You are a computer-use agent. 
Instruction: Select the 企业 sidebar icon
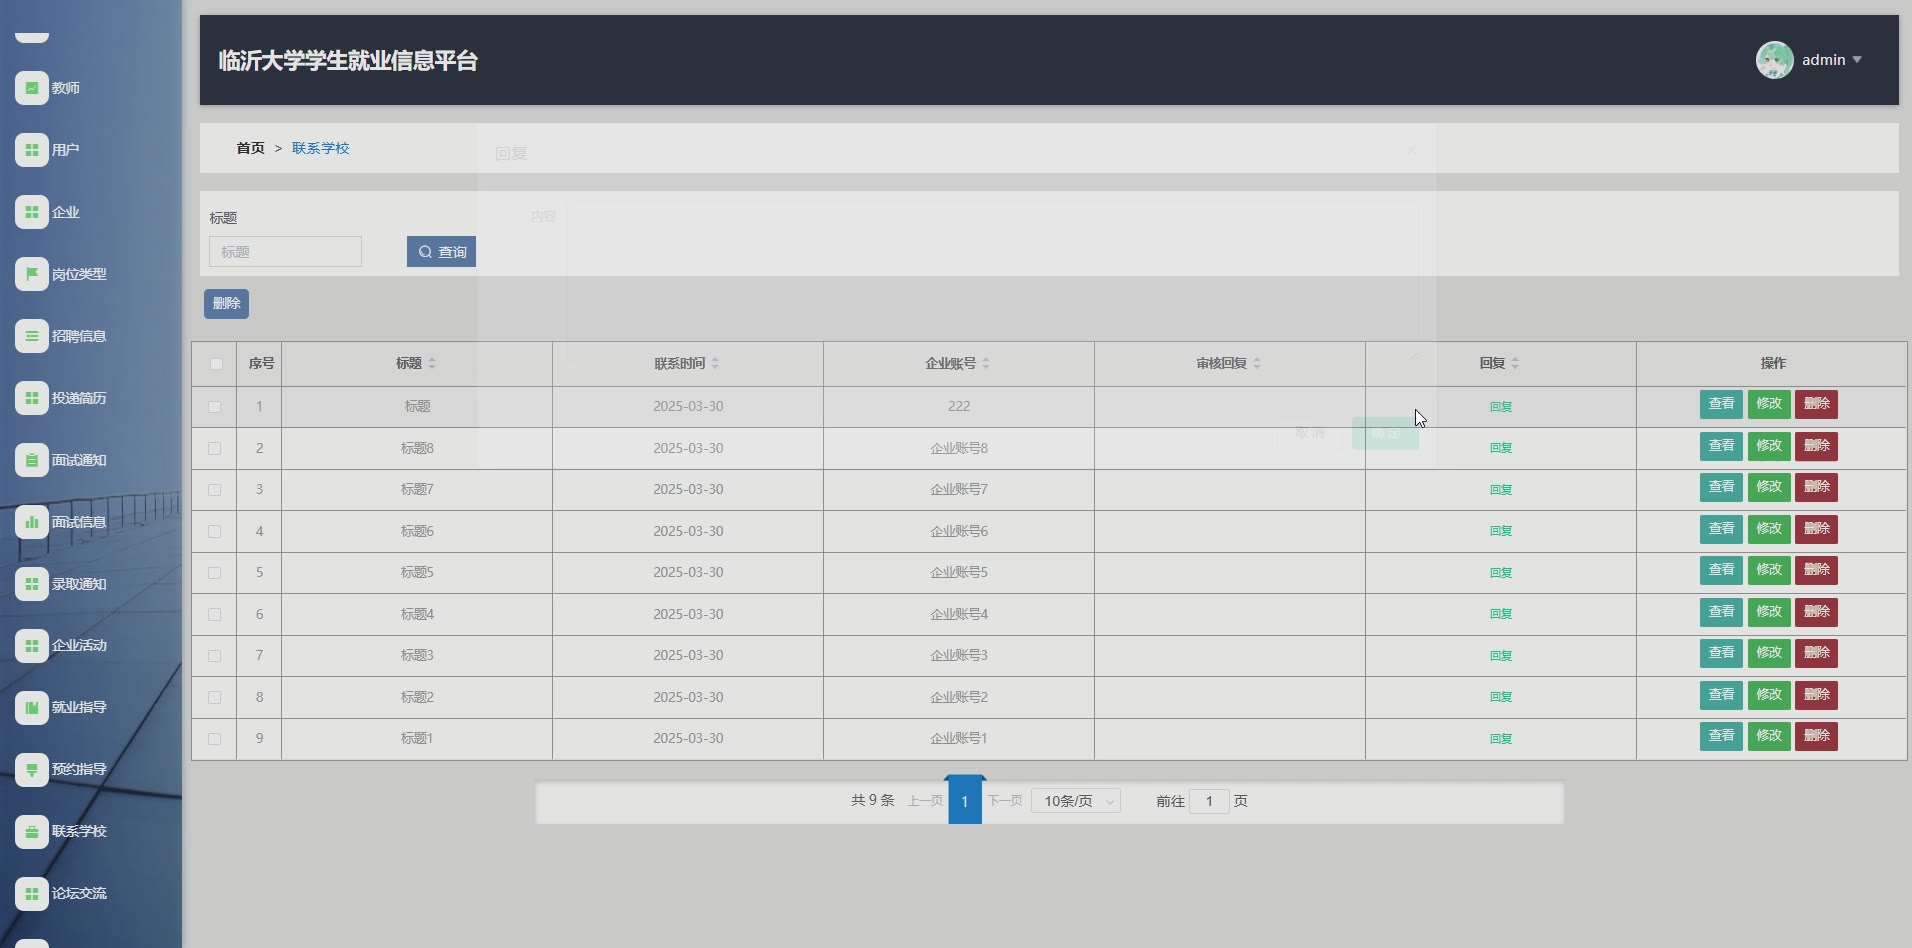point(32,212)
